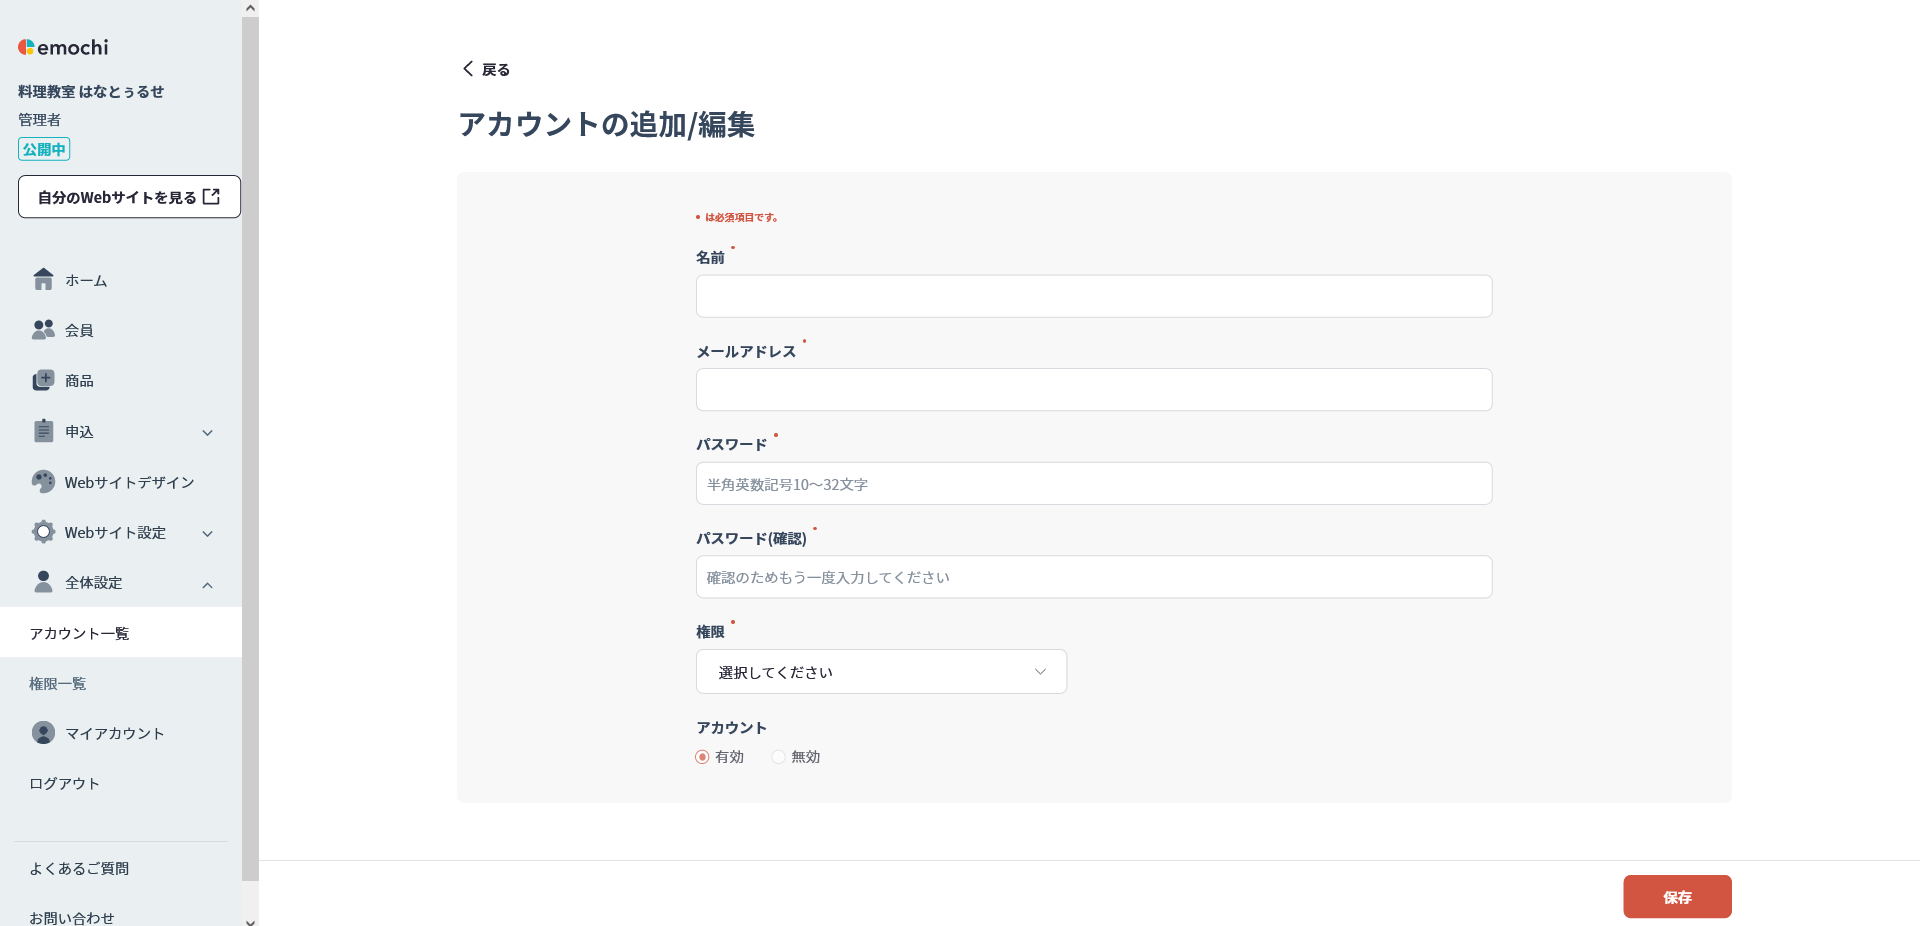1920x926 pixels.
Task: Open お問い合わせ link
Action: coord(71,917)
